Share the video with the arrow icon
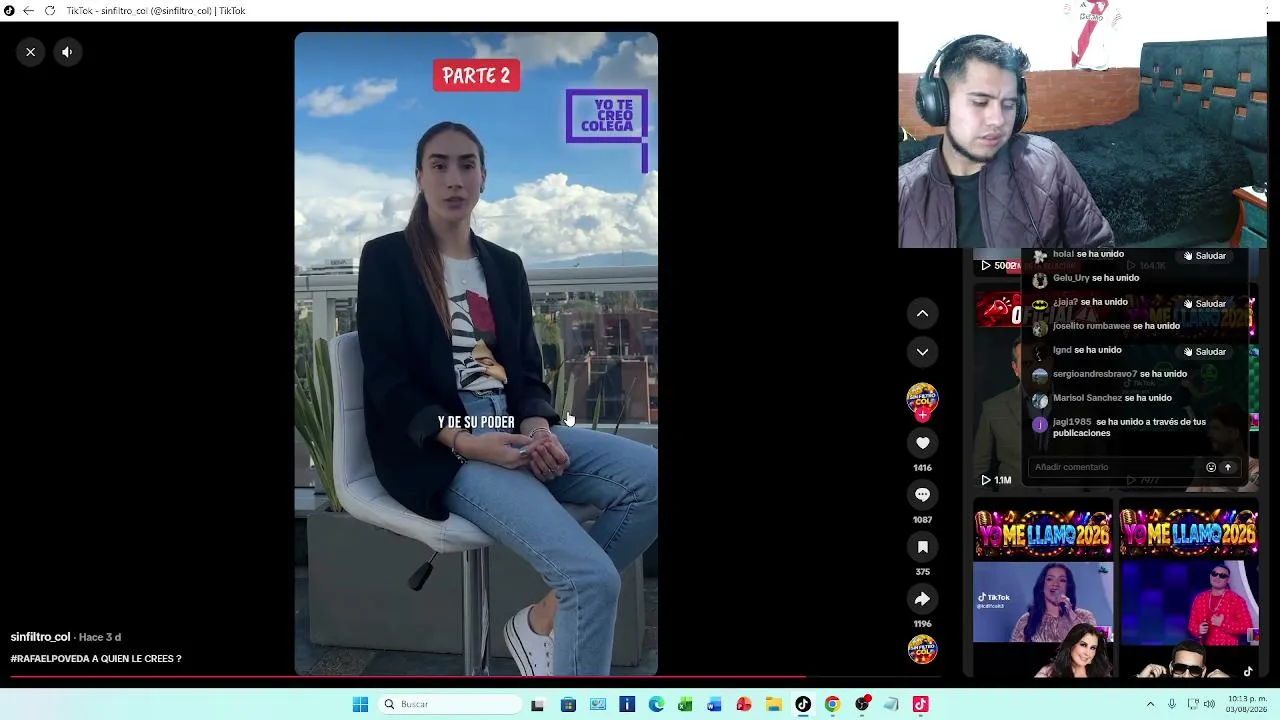Screen dimensions: 1280x720 tap(922, 599)
